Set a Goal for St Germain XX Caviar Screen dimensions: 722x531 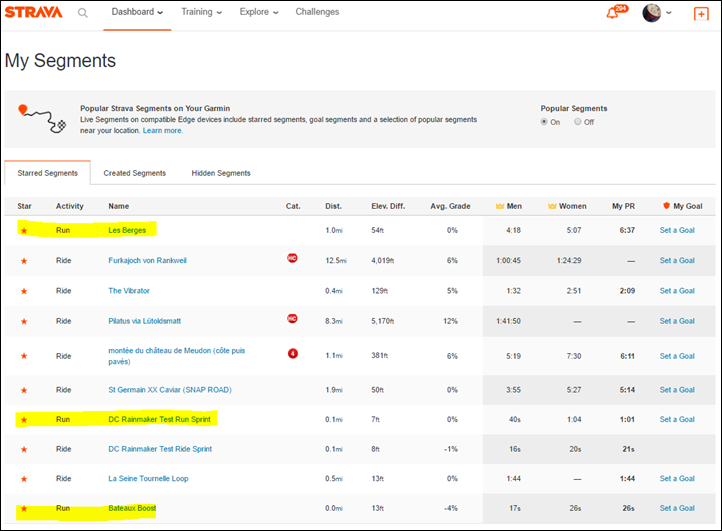click(x=677, y=390)
